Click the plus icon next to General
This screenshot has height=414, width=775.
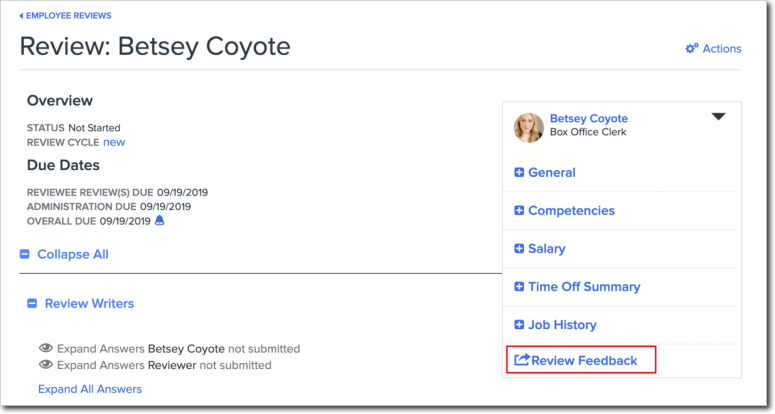tap(519, 173)
